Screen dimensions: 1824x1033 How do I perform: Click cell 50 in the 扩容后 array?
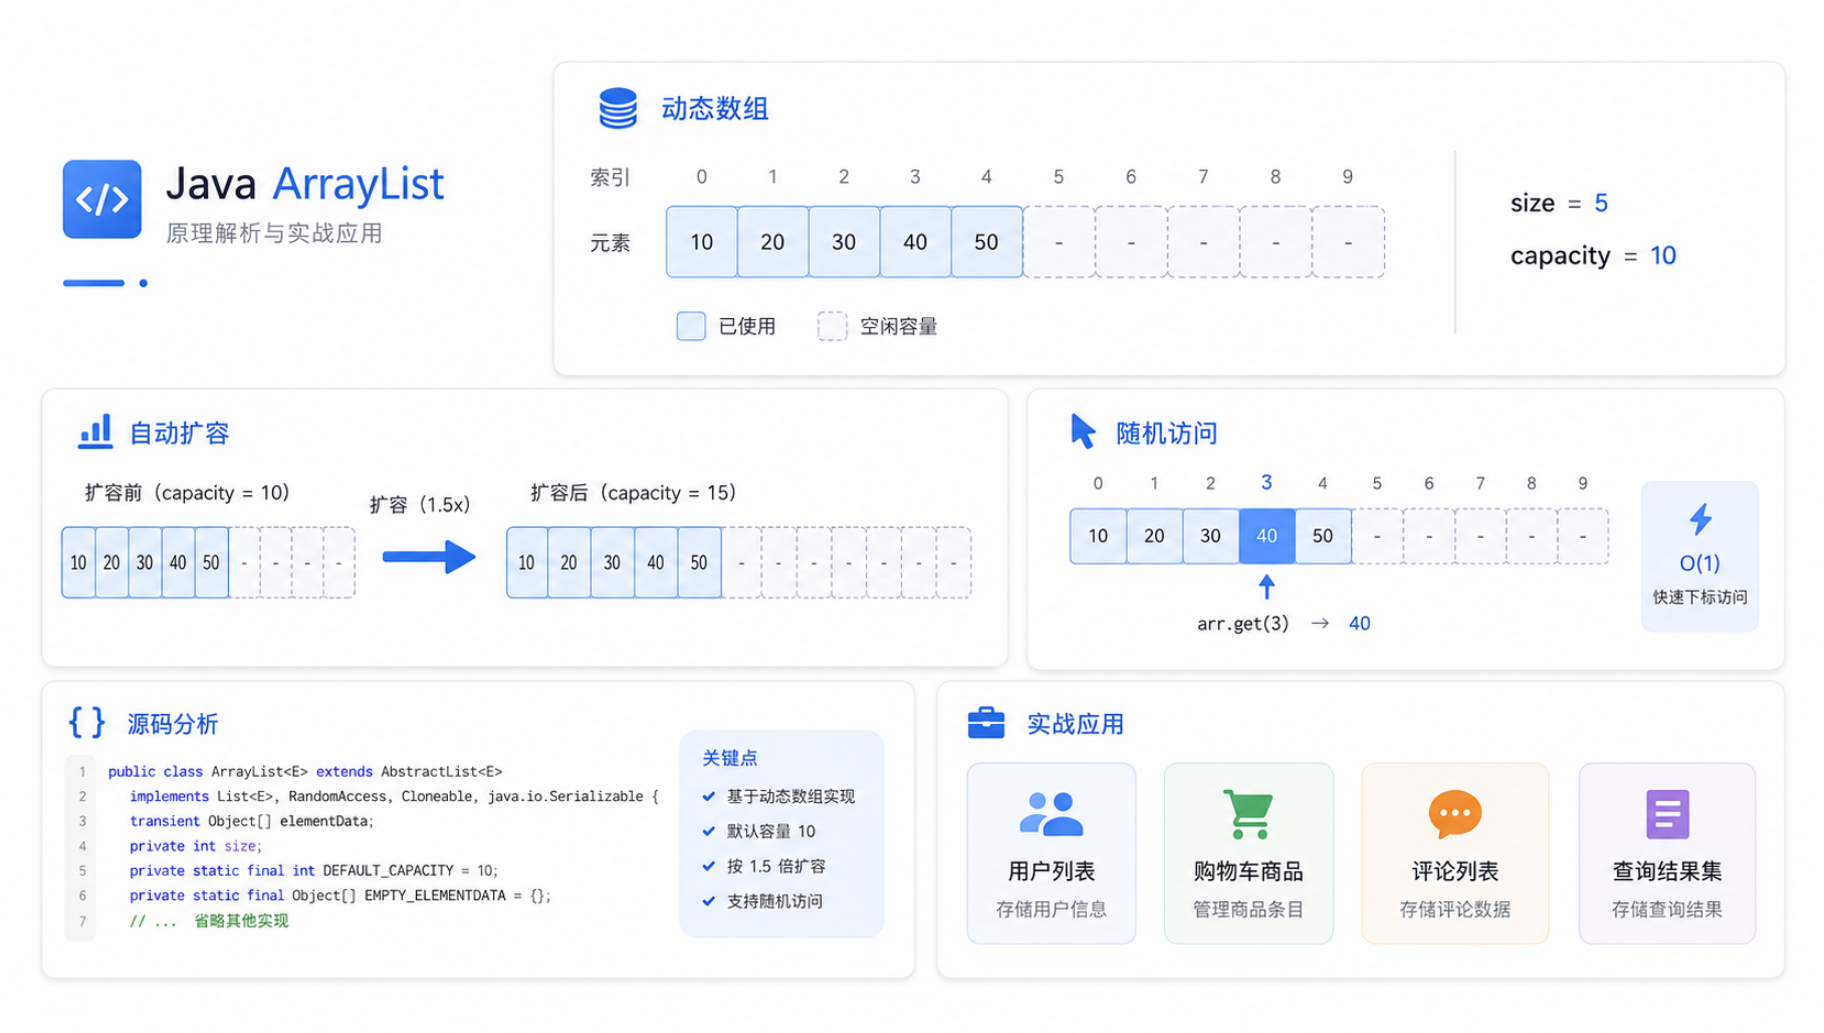point(699,563)
